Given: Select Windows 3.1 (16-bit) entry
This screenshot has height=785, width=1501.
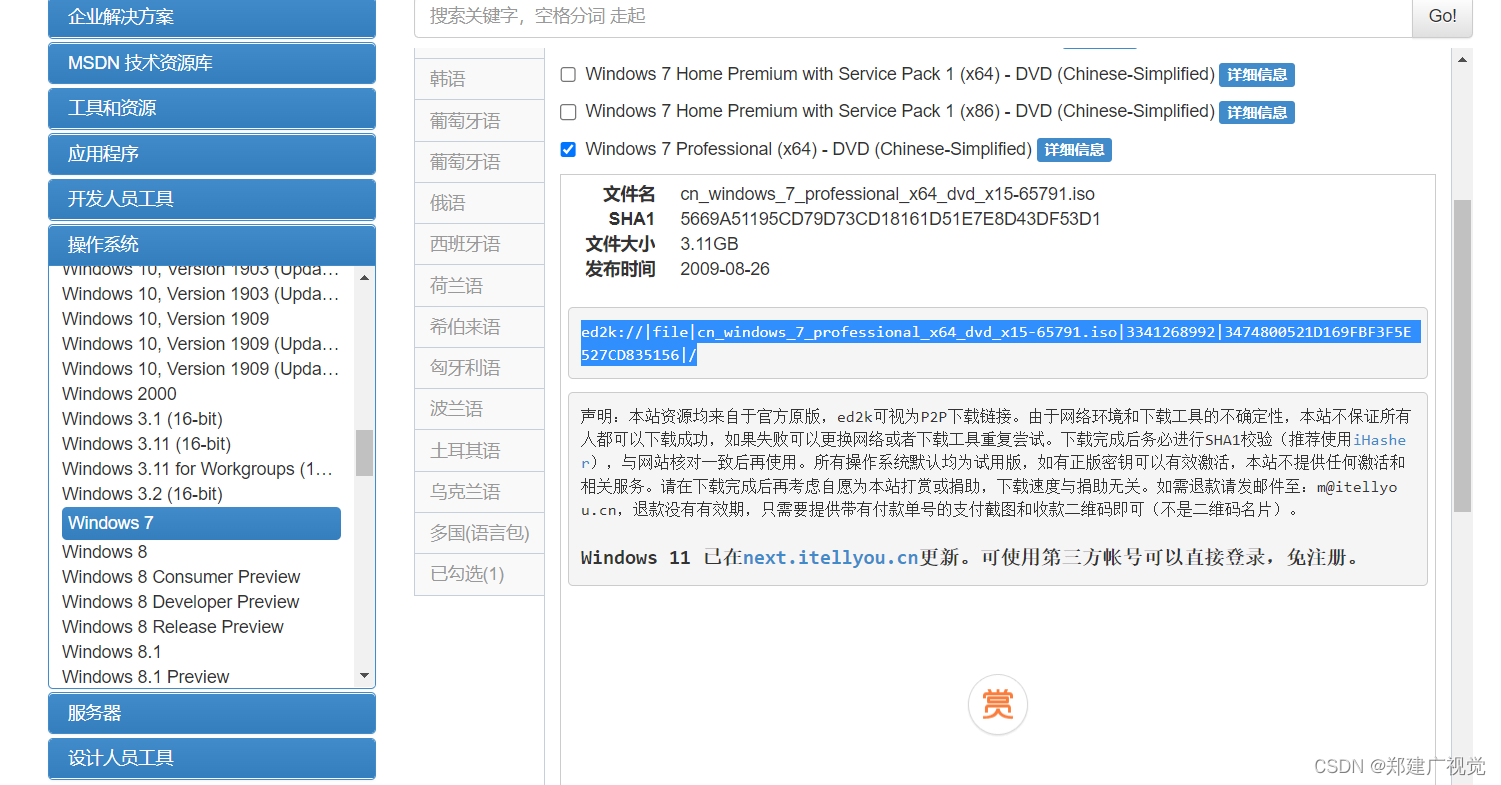Looking at the screenshot, I should (x=142, y=419).
